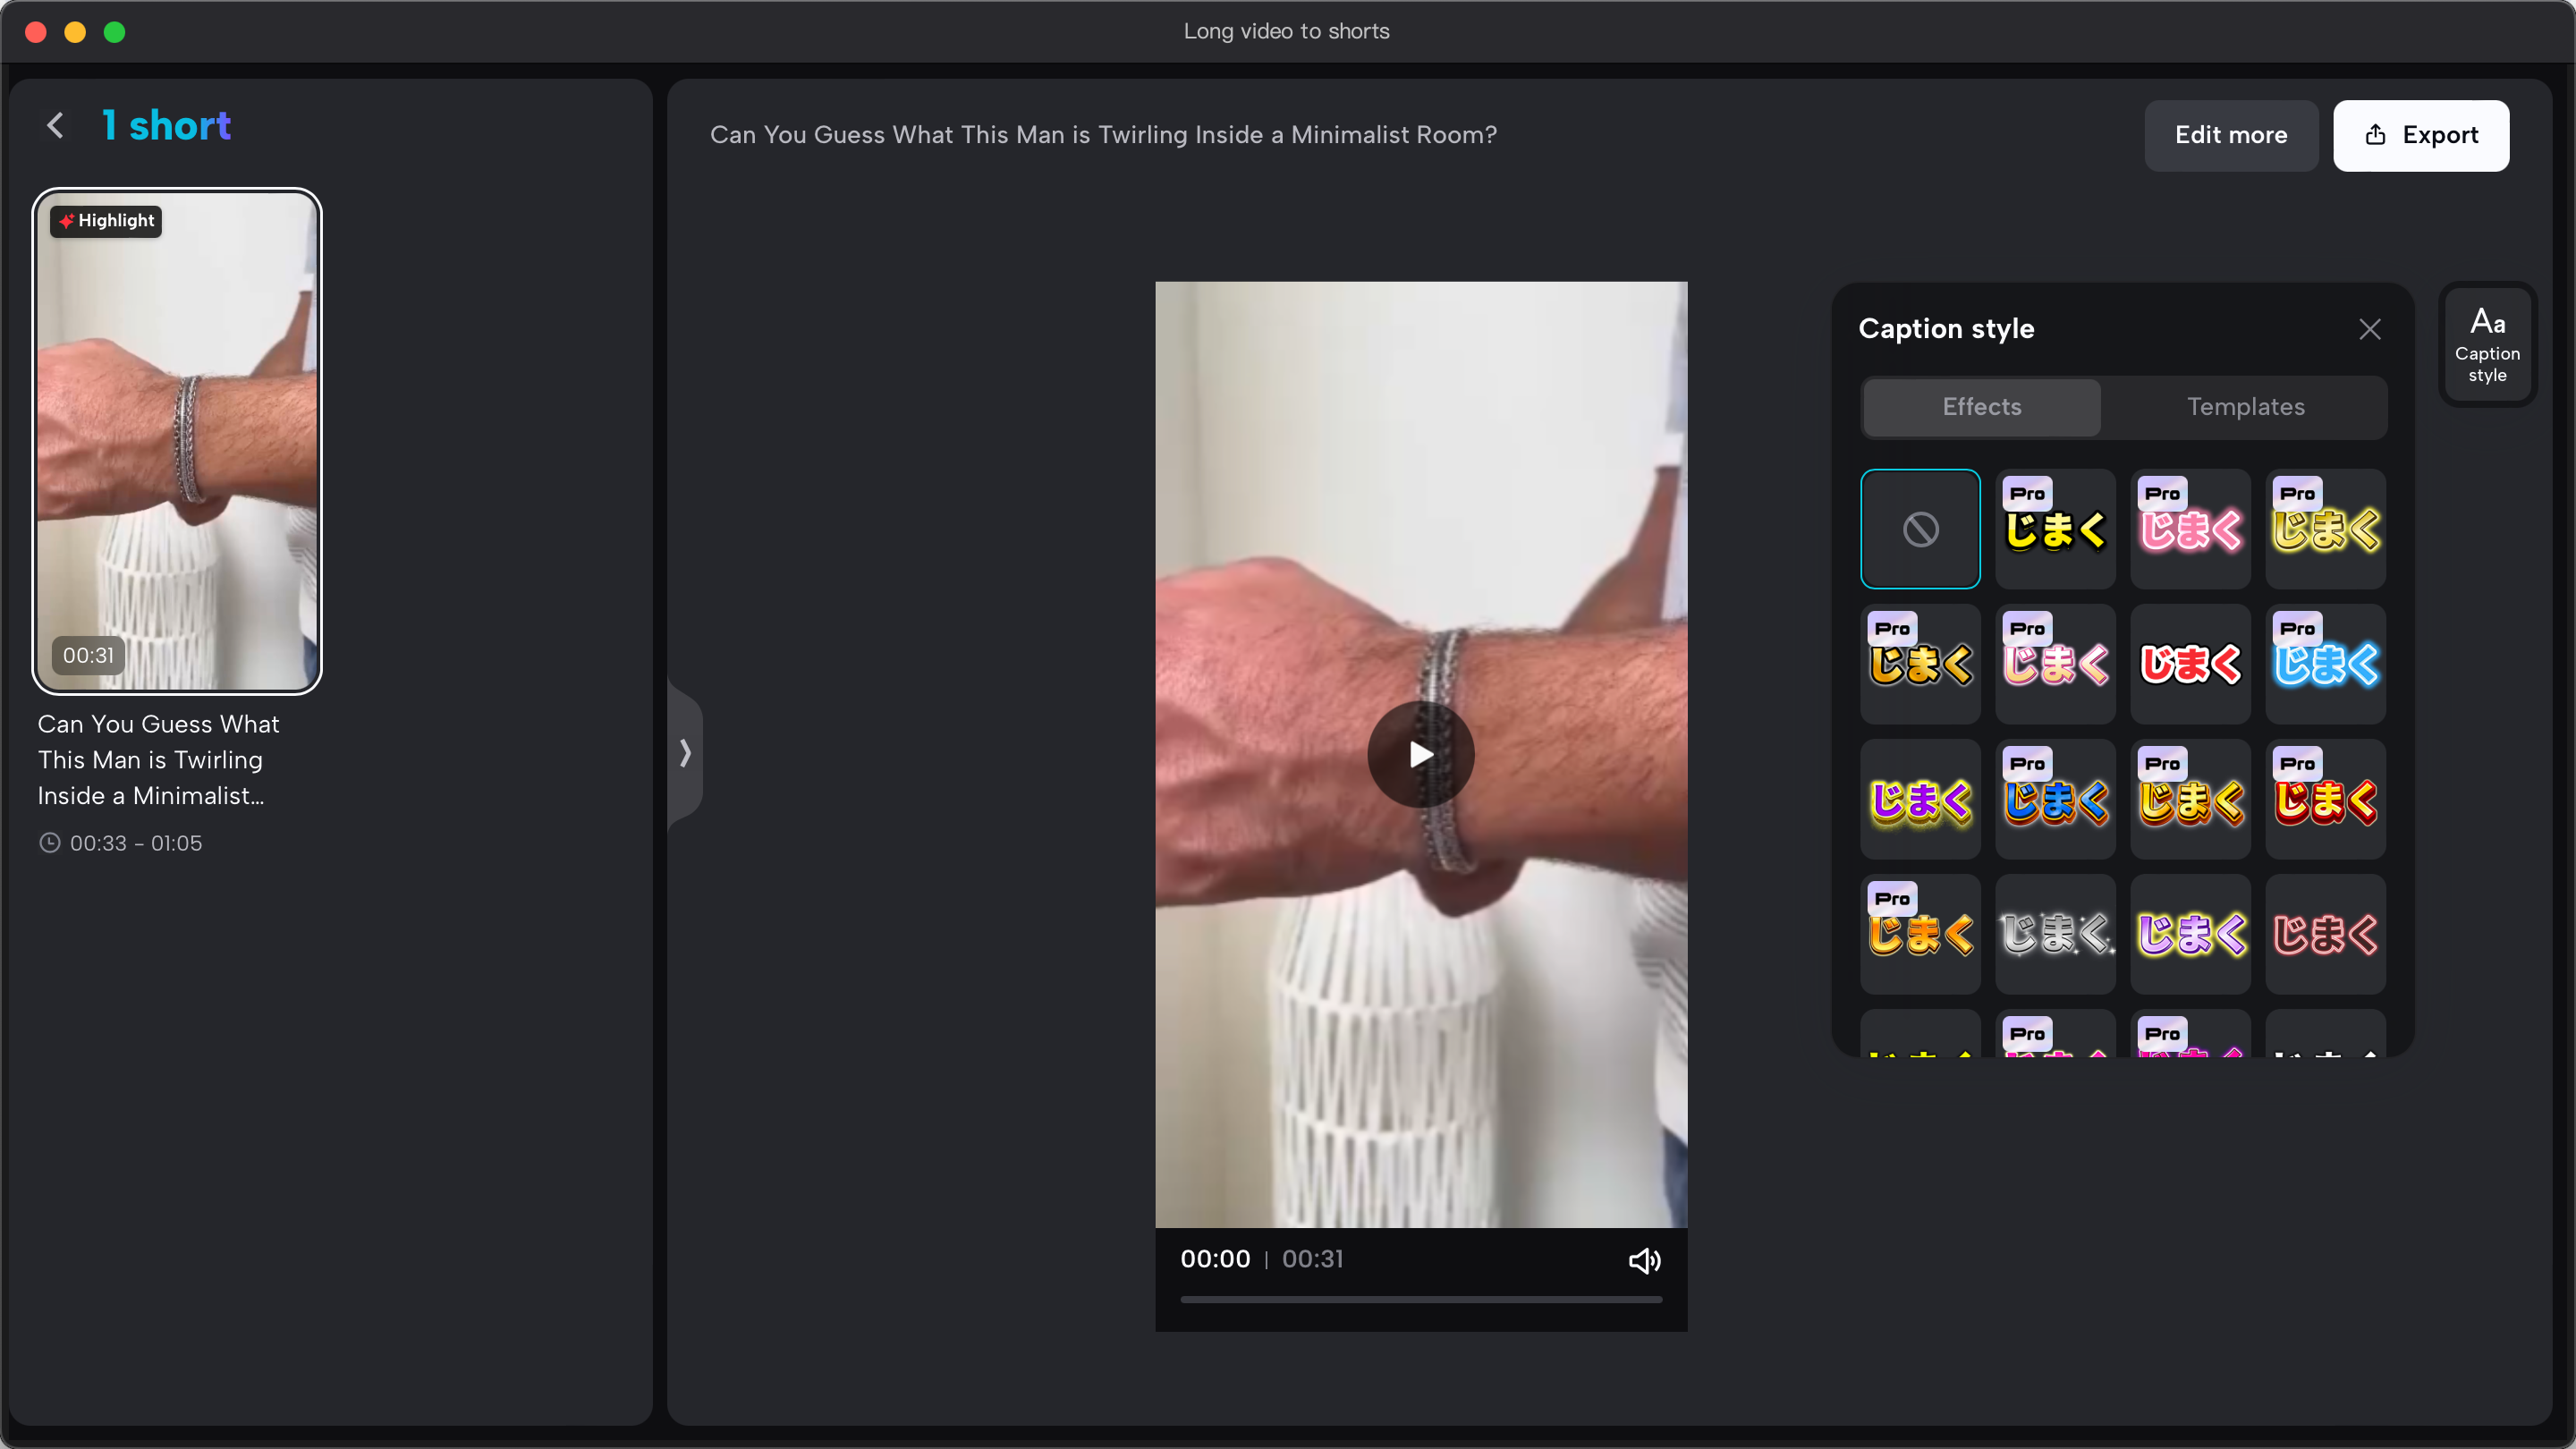Viewport: 2576px width, 1449px height.
Task: Choose the pink outline caption effect in fourth row
Action: click(2324, 934)
